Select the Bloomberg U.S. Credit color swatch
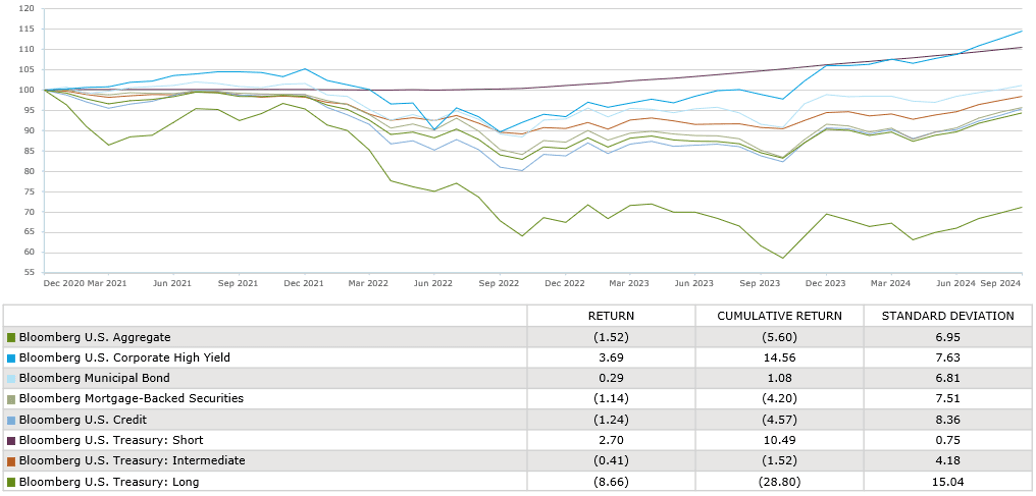 click(x=11, y=419)
